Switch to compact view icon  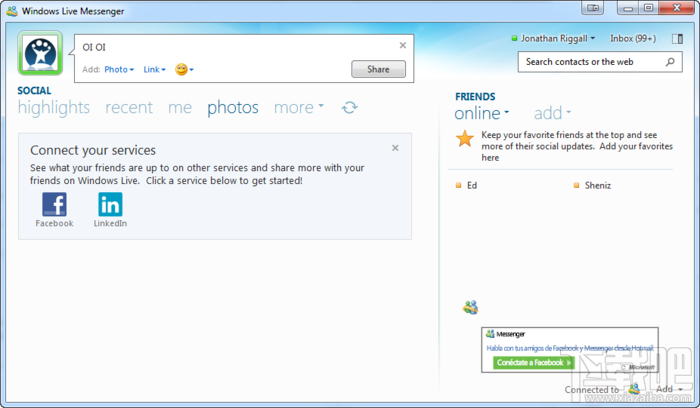pyautogui.click(x=677, y=39)
